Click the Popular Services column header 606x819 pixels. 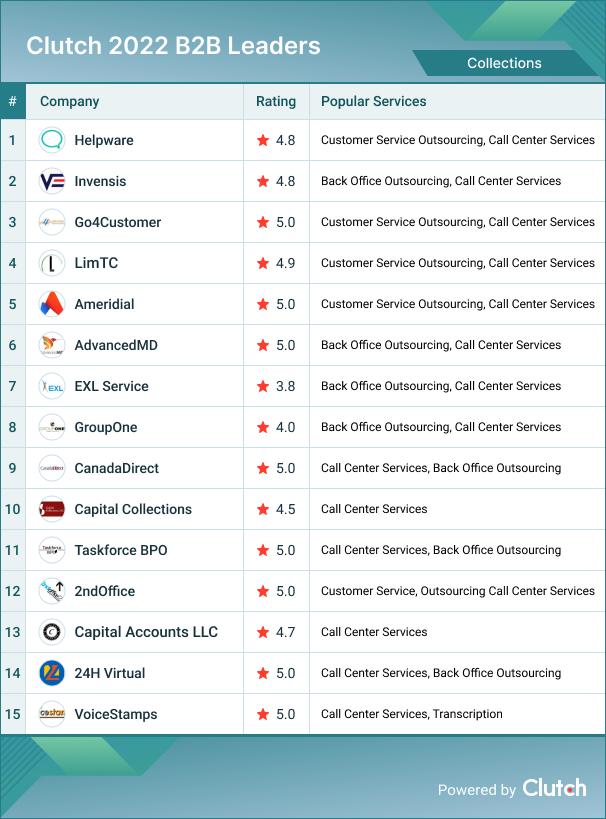(374, 101)
